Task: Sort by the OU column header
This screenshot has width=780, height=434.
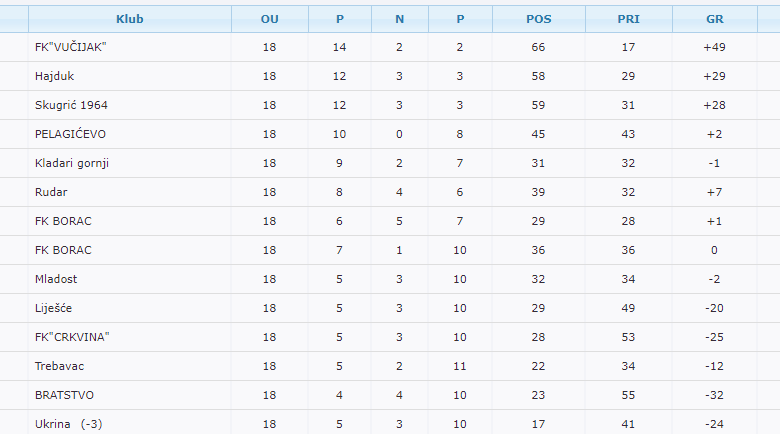Action: click(269, 19)
